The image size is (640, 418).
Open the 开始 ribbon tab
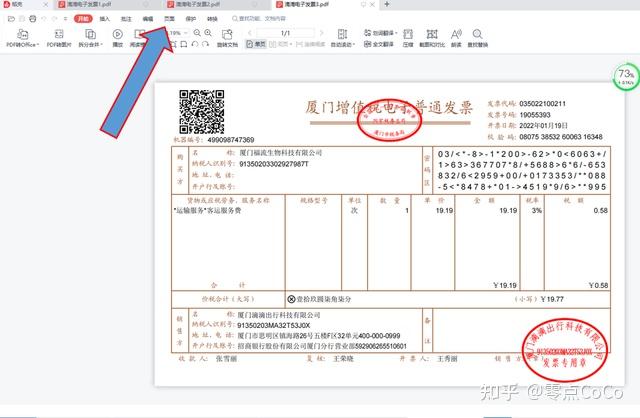[x=83, y=19]
